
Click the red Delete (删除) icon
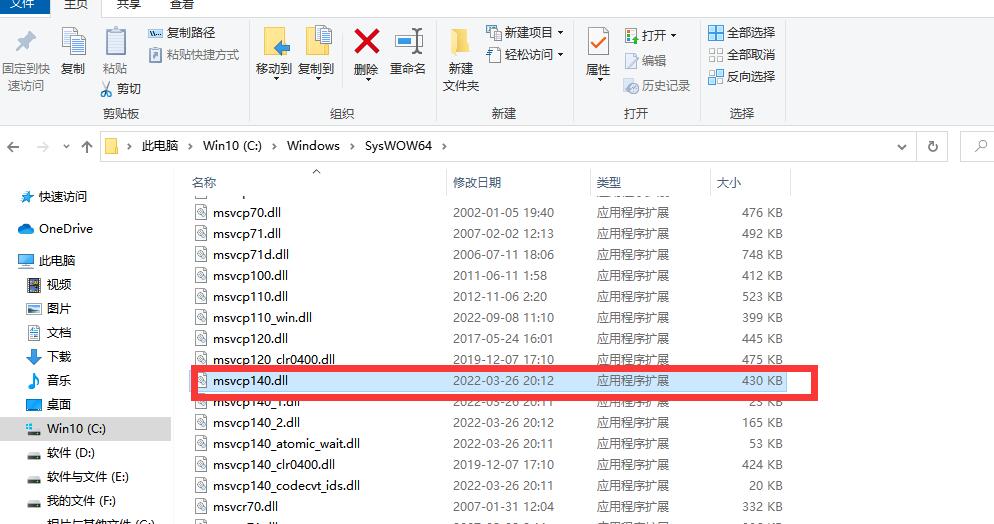coord(366,42)
